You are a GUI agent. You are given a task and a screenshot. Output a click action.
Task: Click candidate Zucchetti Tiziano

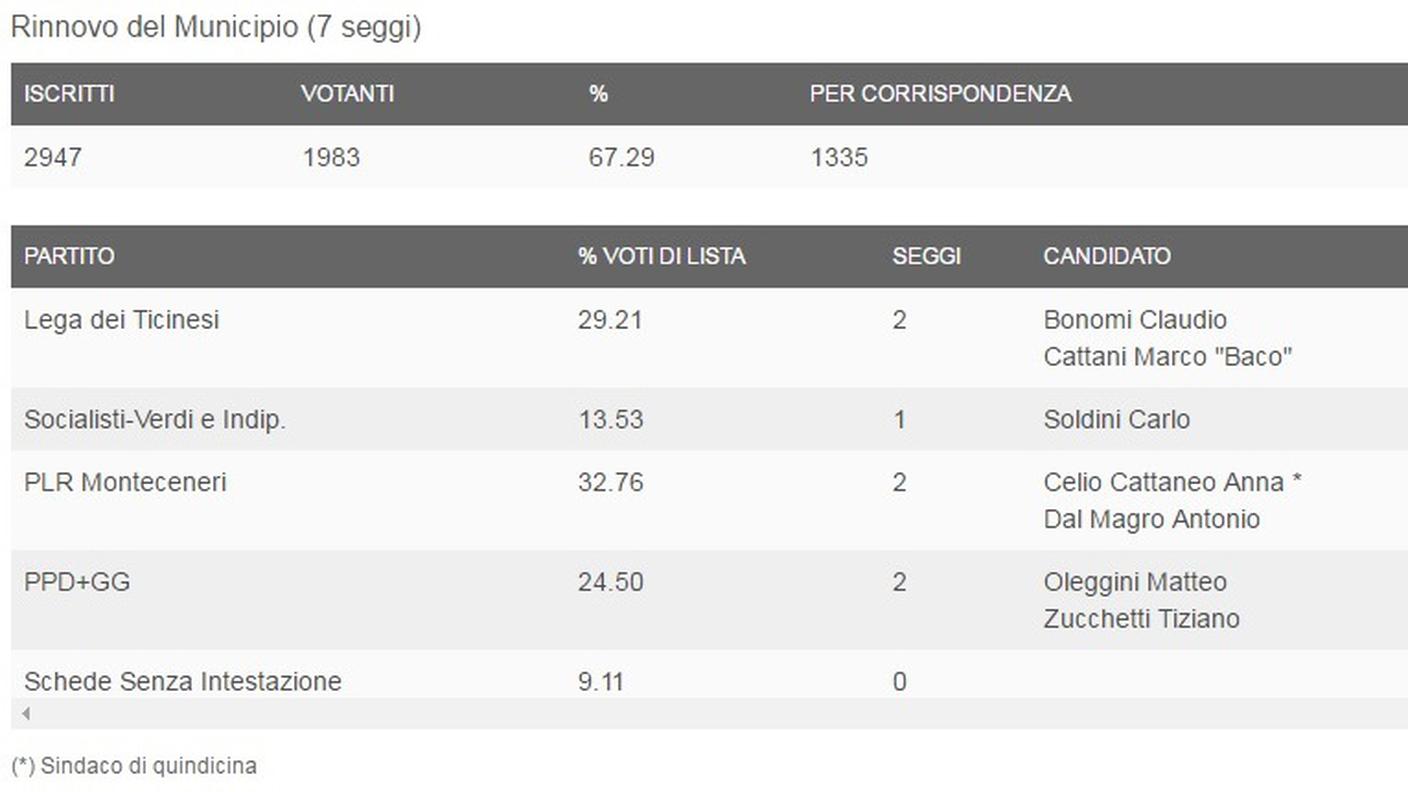click(x=1141, y=619)
